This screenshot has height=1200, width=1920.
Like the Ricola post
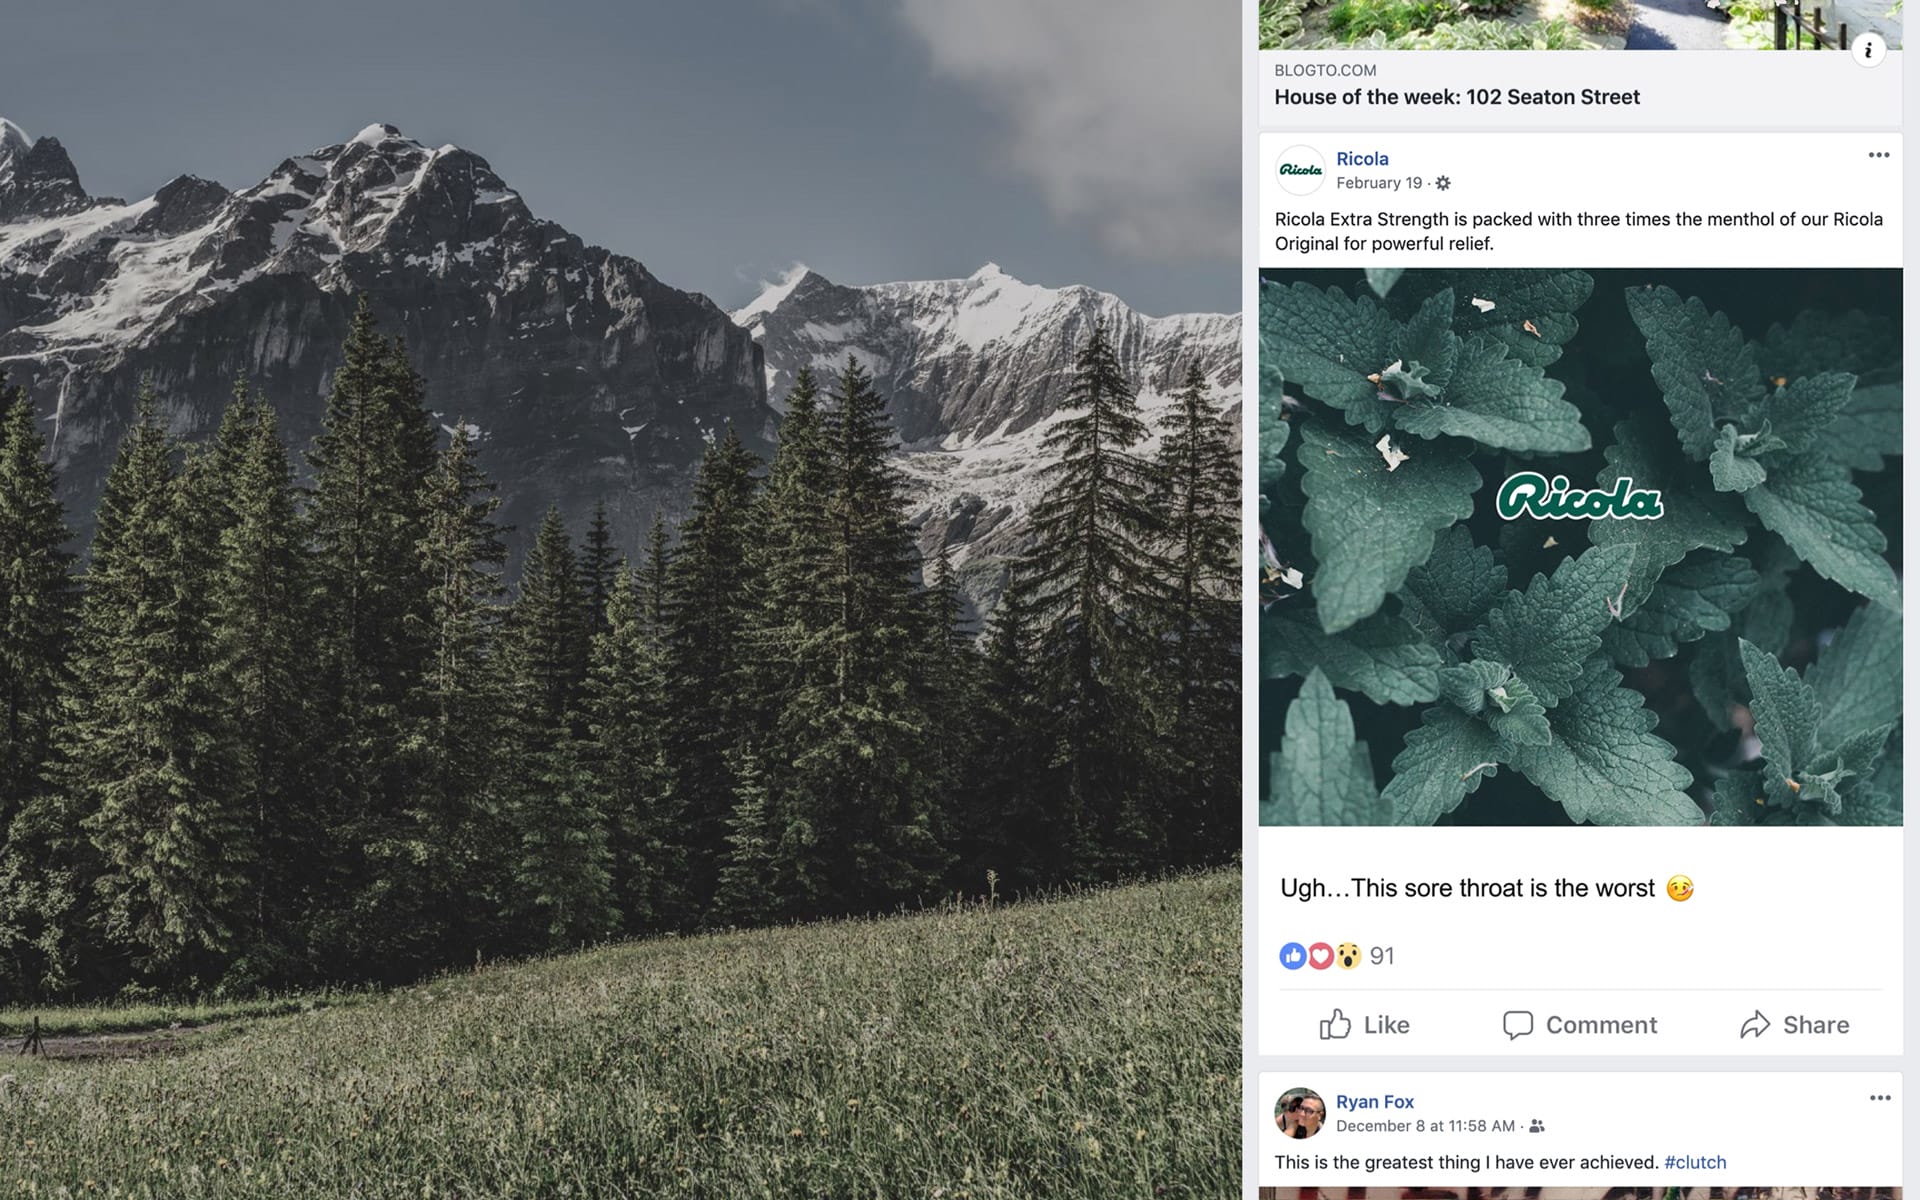point(1364,1025)
